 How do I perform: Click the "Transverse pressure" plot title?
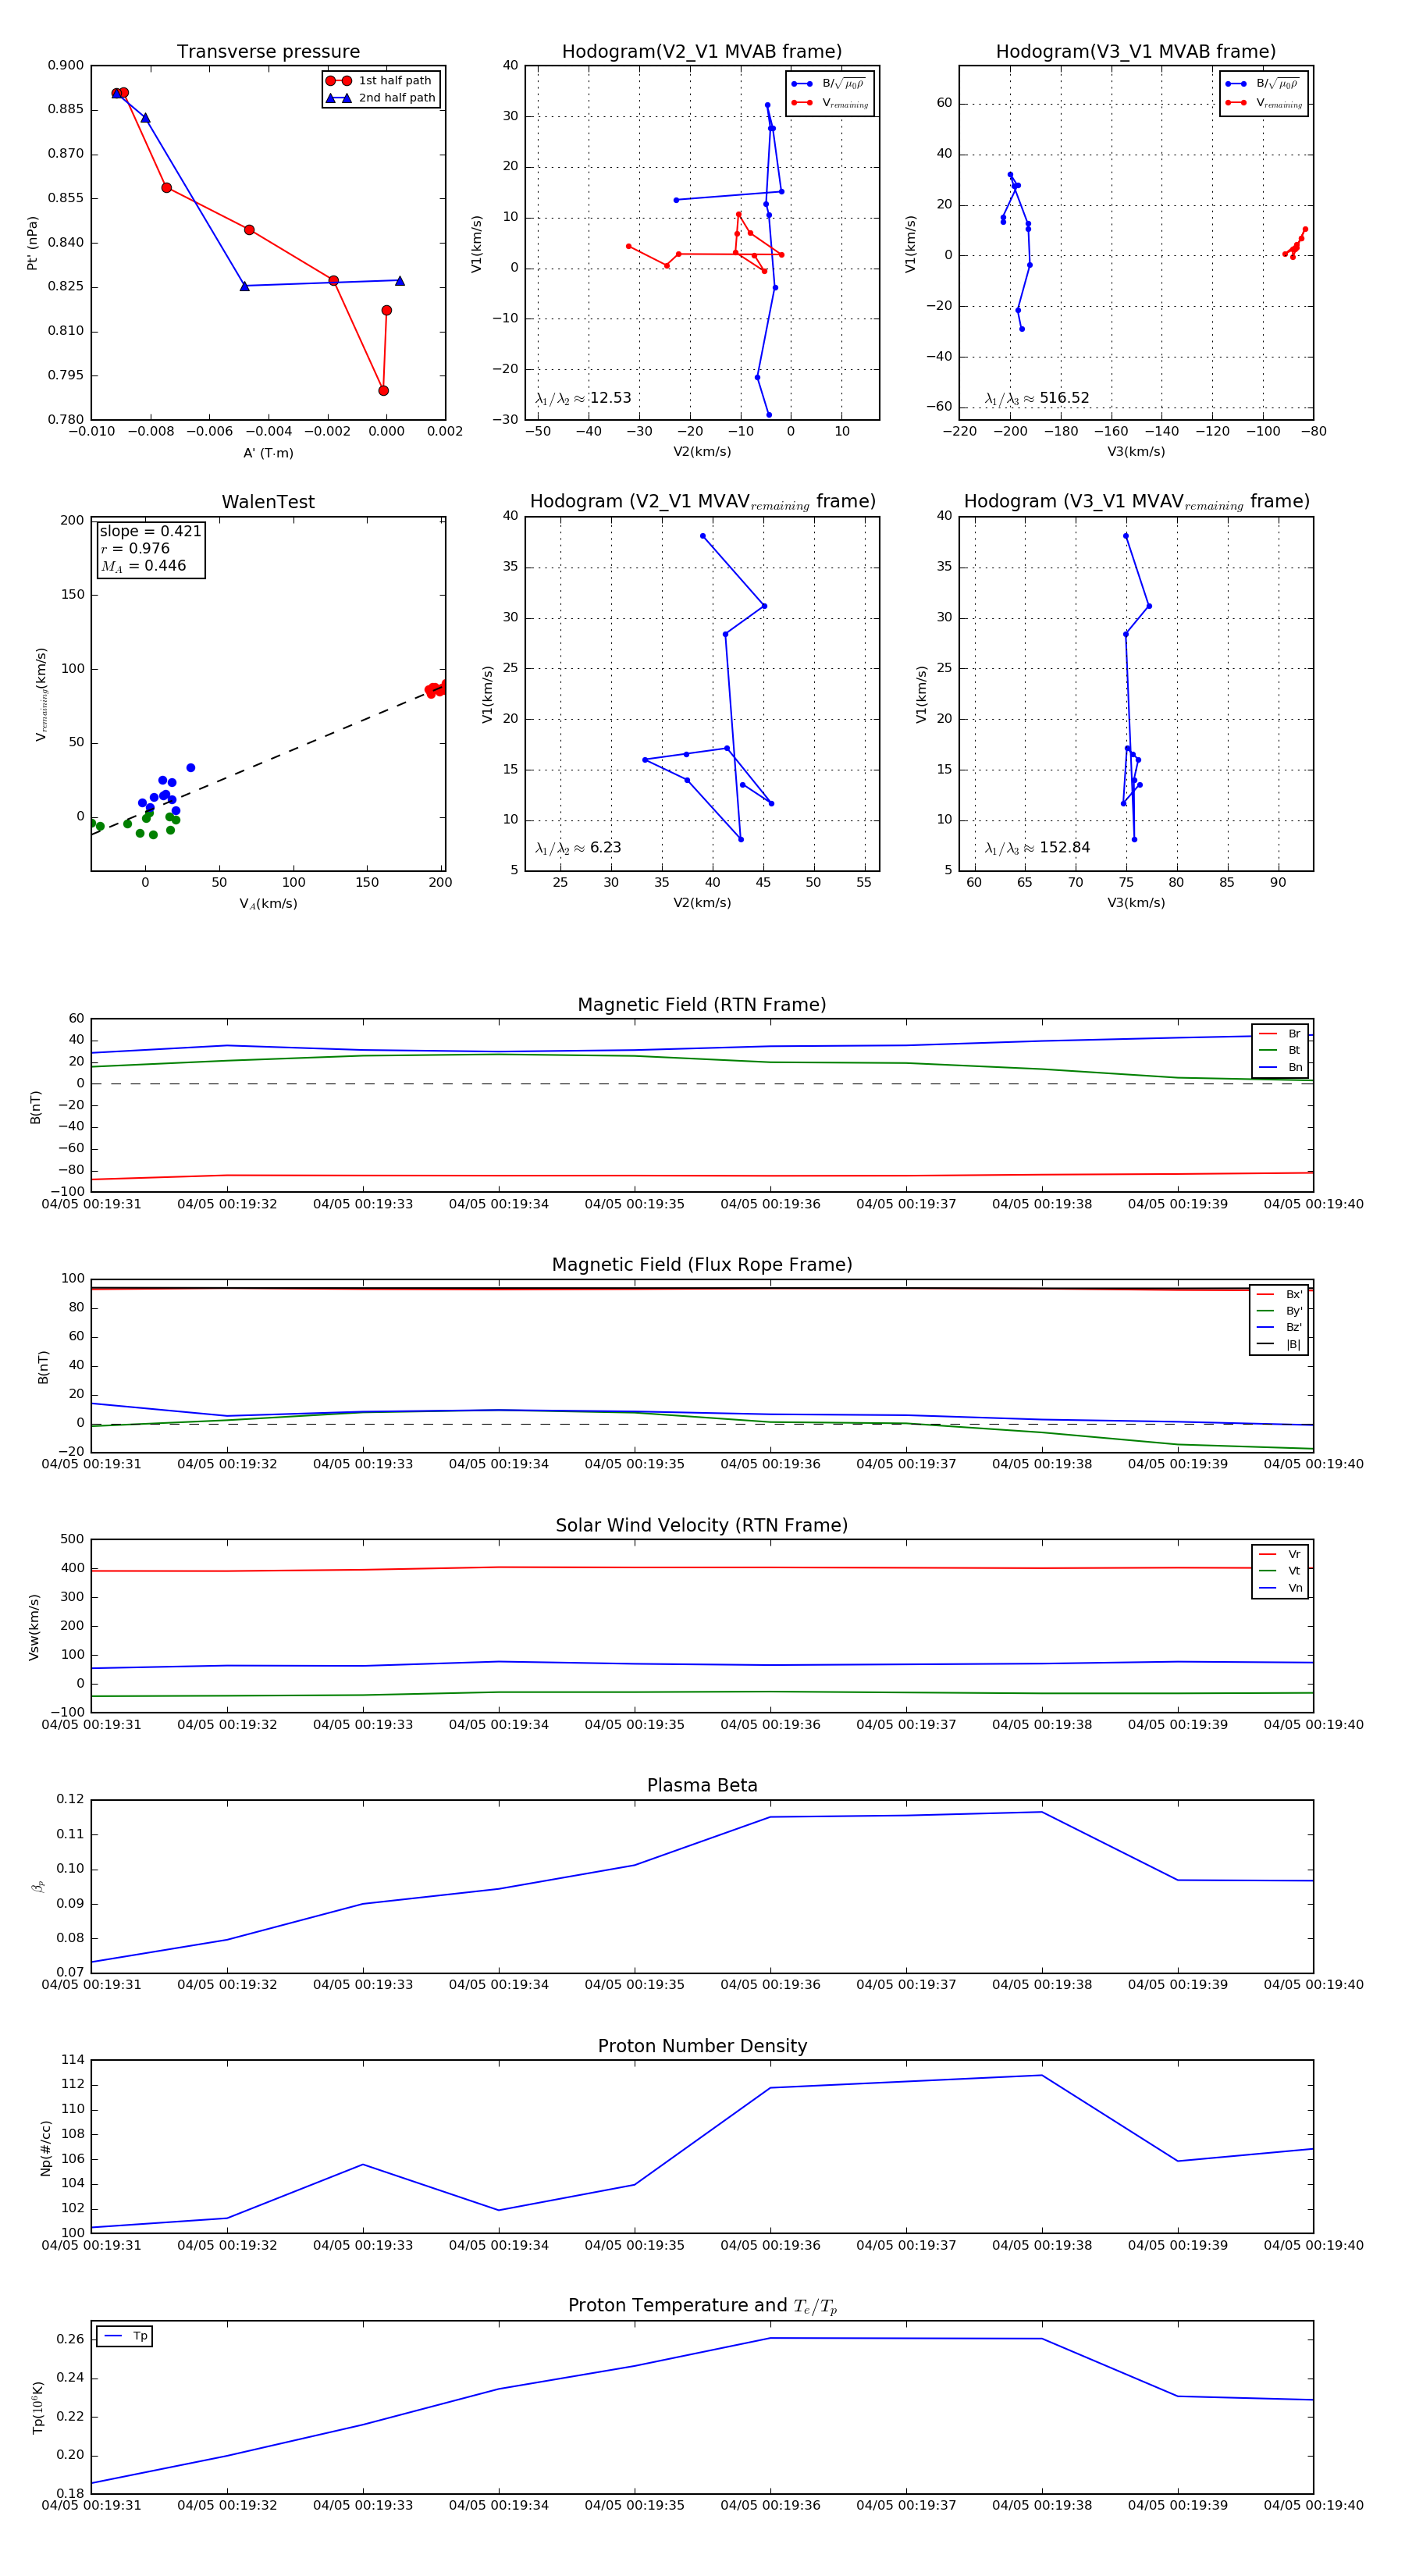268,52
